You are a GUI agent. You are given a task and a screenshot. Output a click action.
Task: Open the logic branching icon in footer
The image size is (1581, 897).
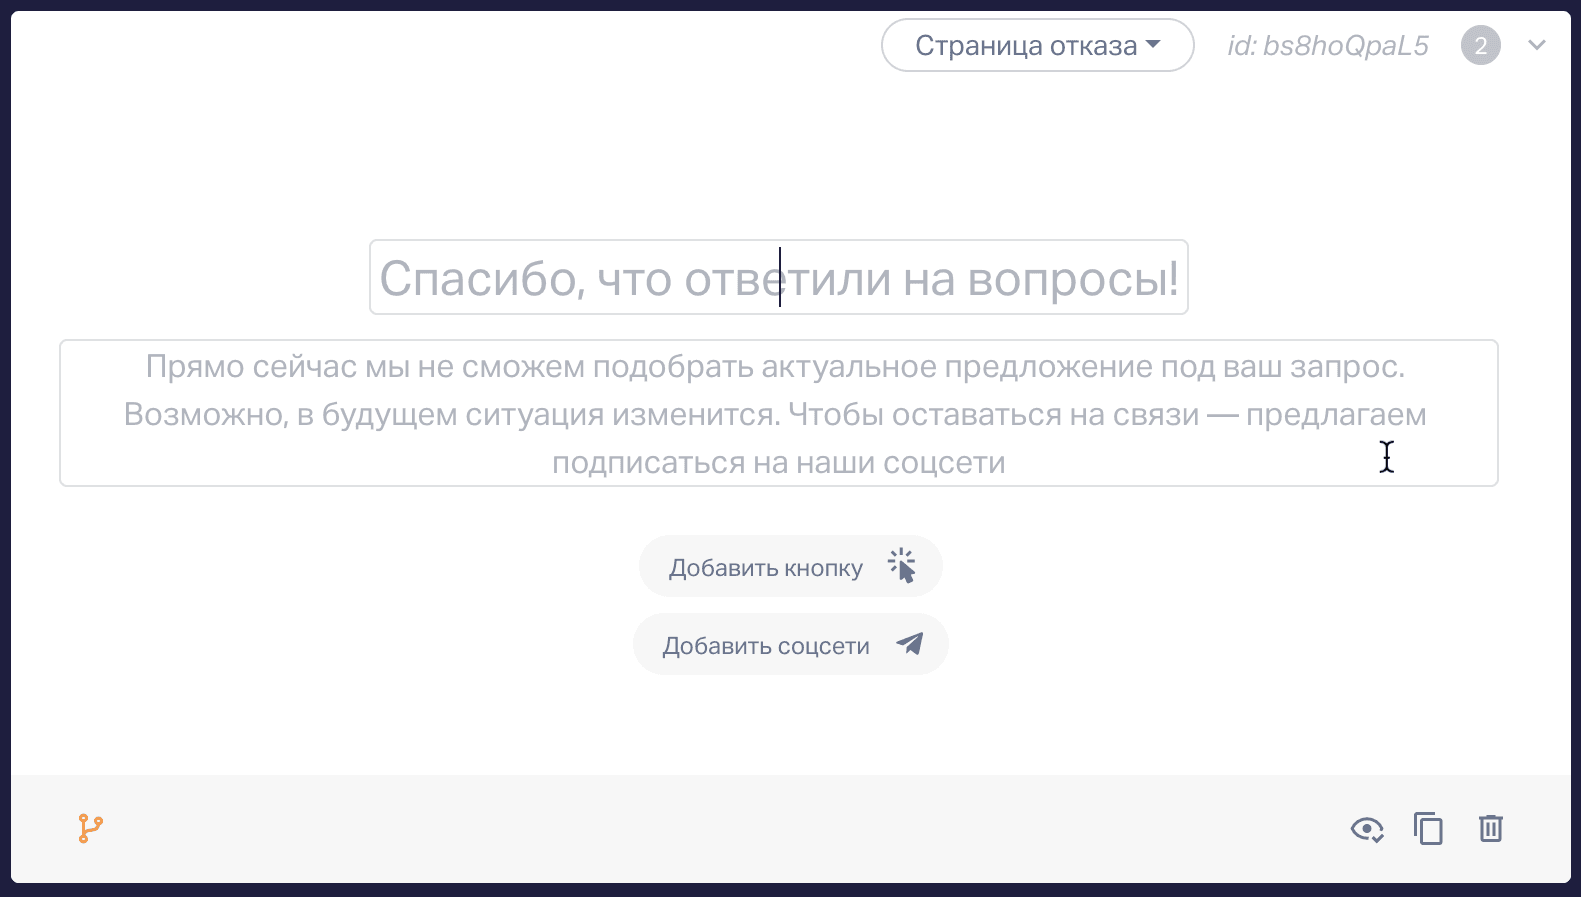pos(90,828)
